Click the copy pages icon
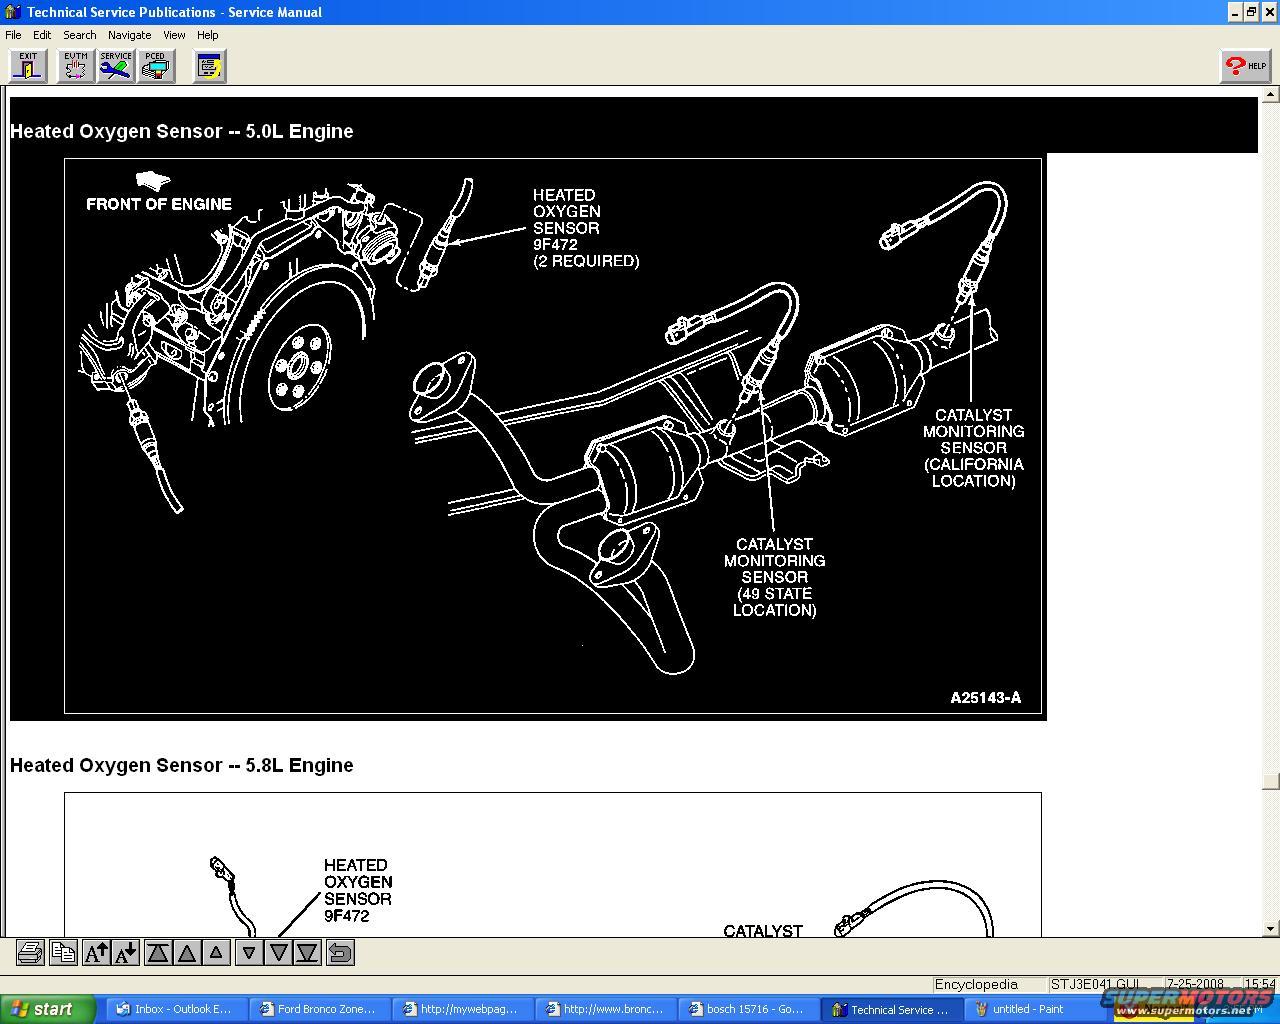 pos(63,953)
